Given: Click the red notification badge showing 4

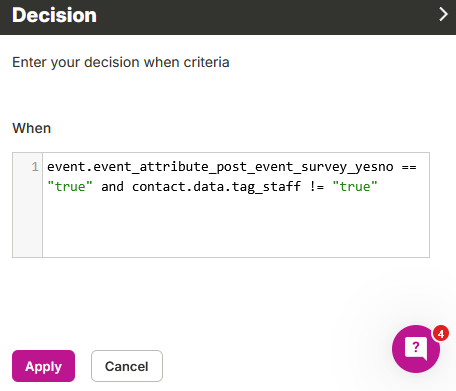Looking at the screenshot, I should 441,333.
